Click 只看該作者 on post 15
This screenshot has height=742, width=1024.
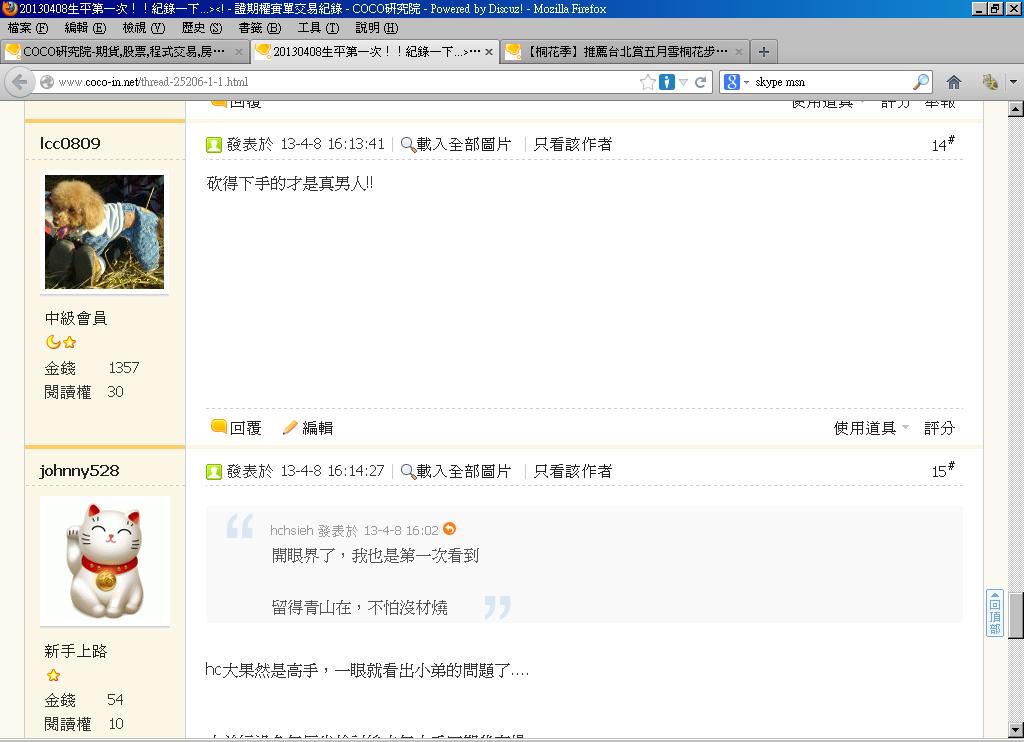573,471
